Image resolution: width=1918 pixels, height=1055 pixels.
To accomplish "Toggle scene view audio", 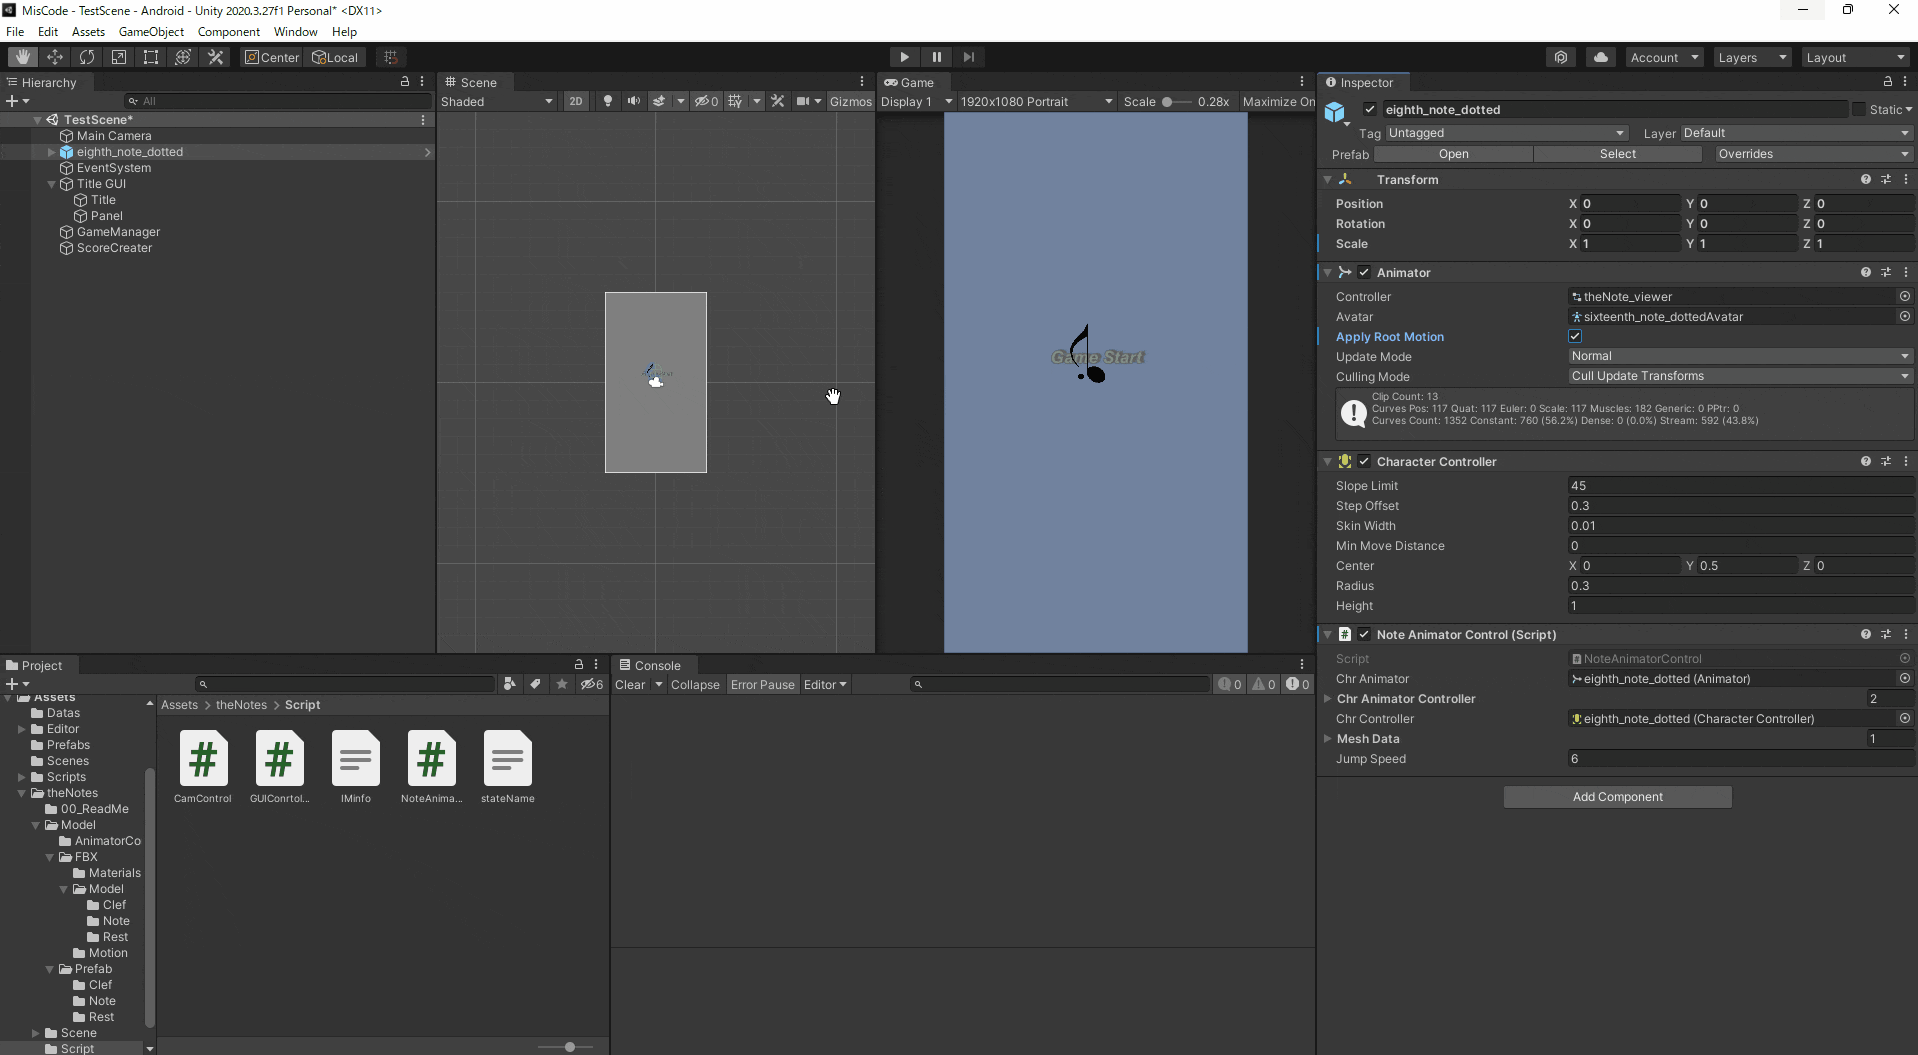I will (x=634, y=101).
